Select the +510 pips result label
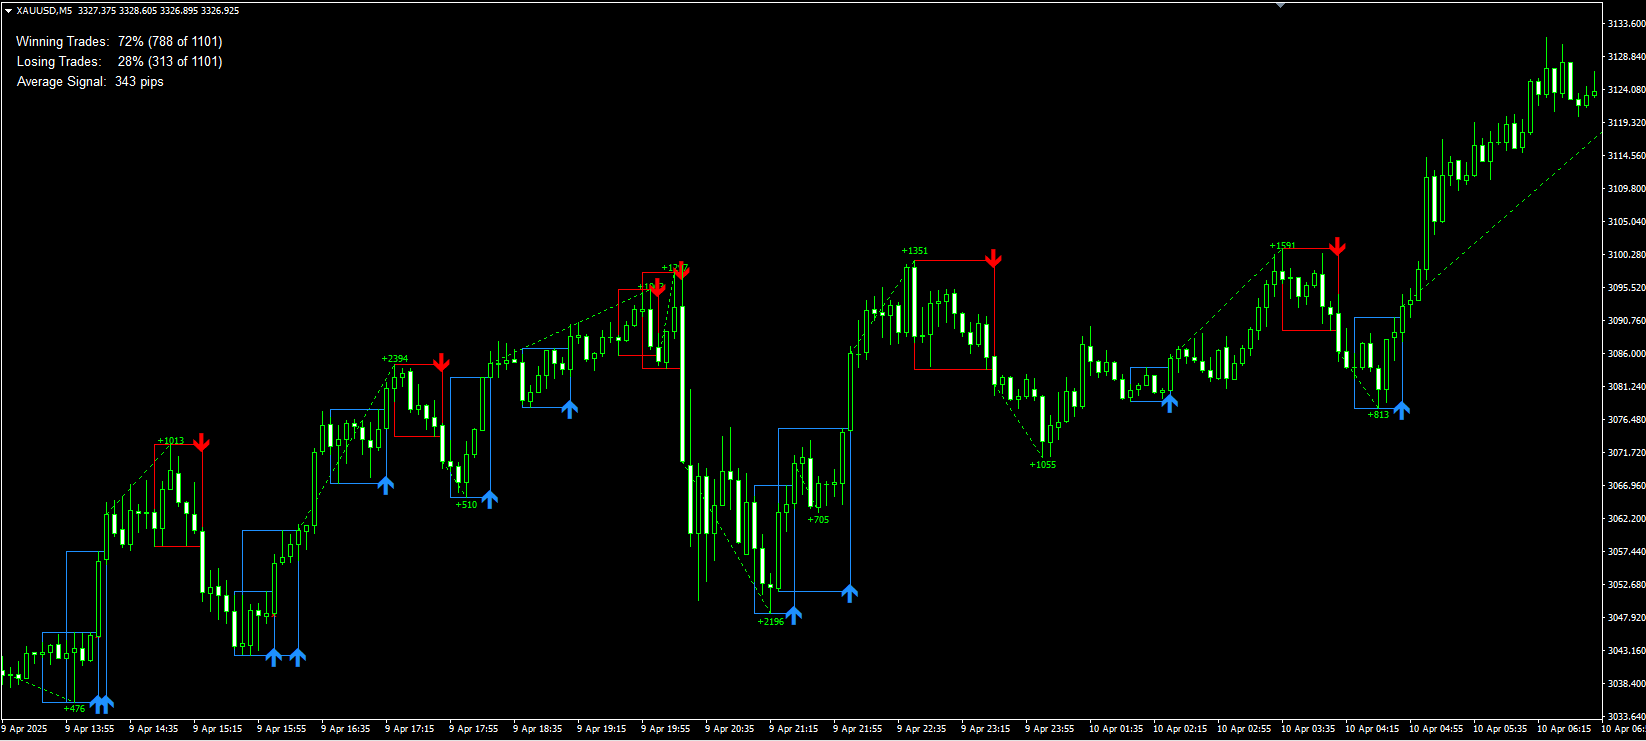 466,505
